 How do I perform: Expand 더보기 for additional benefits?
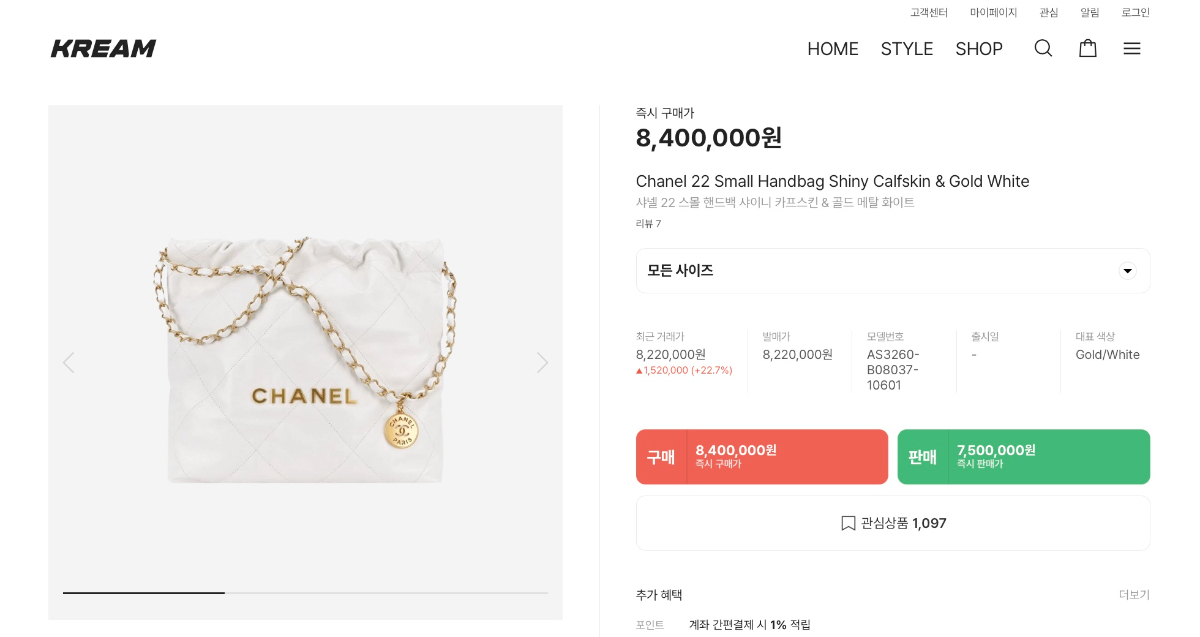point(1134,595)
